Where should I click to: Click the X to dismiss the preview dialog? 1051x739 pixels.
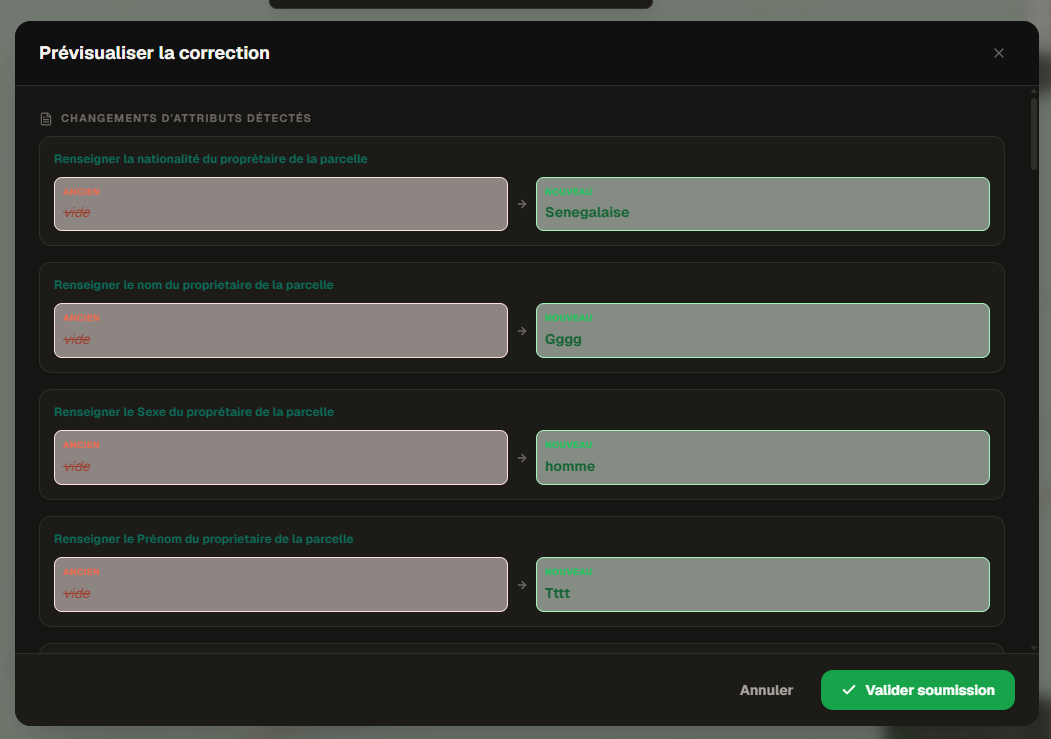(x=998, y=53)
